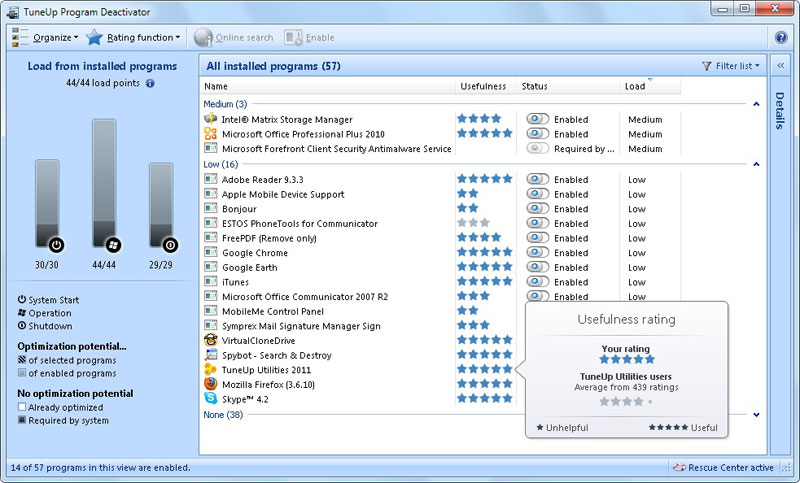Select Microsoft Forefront Client Security Antimalware Service
Screen dimensions: 800x483
[440, 148]
